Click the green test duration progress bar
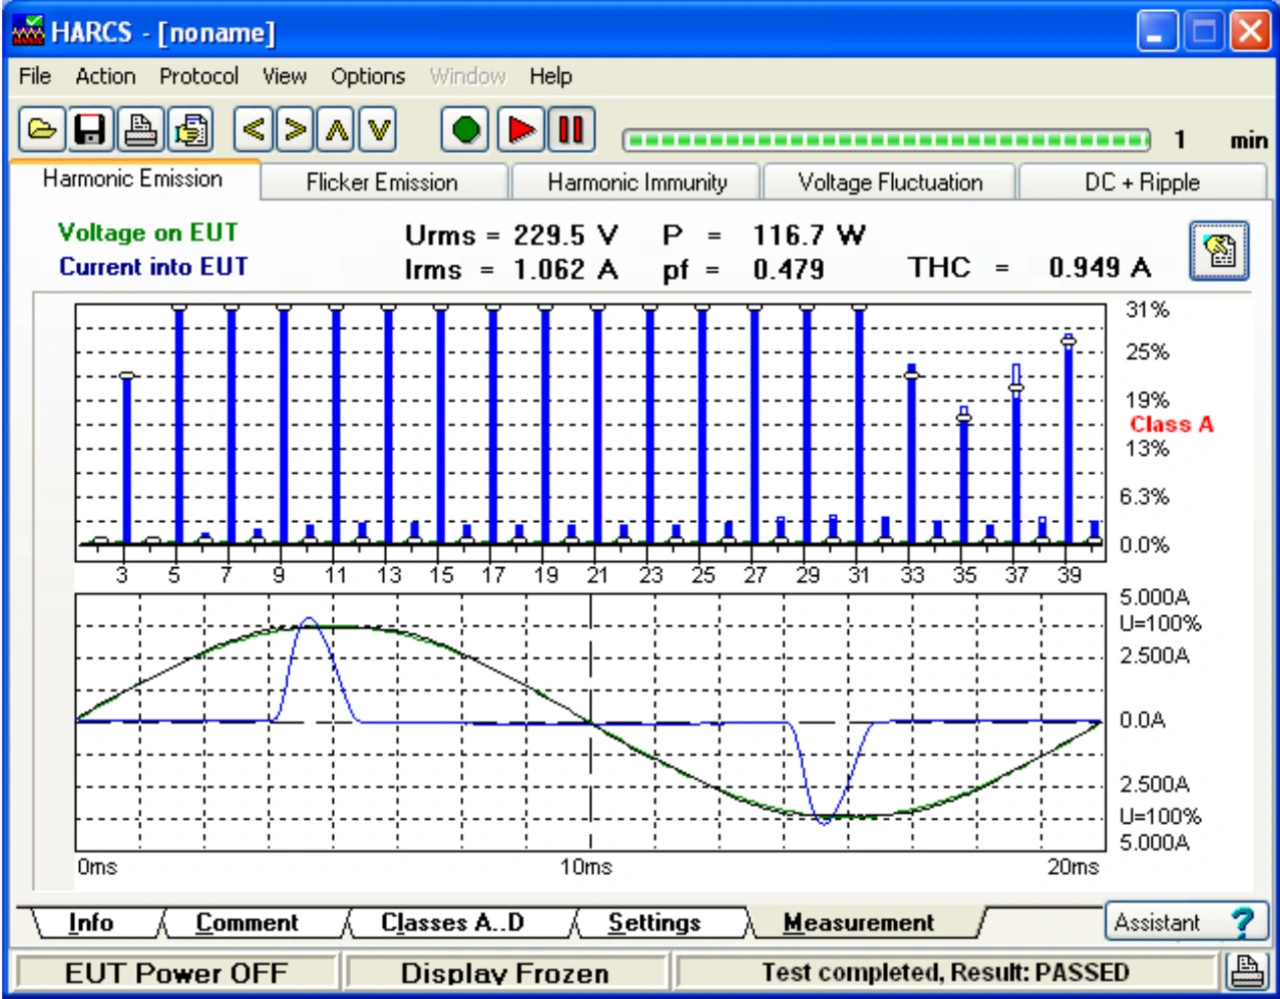 886,140
